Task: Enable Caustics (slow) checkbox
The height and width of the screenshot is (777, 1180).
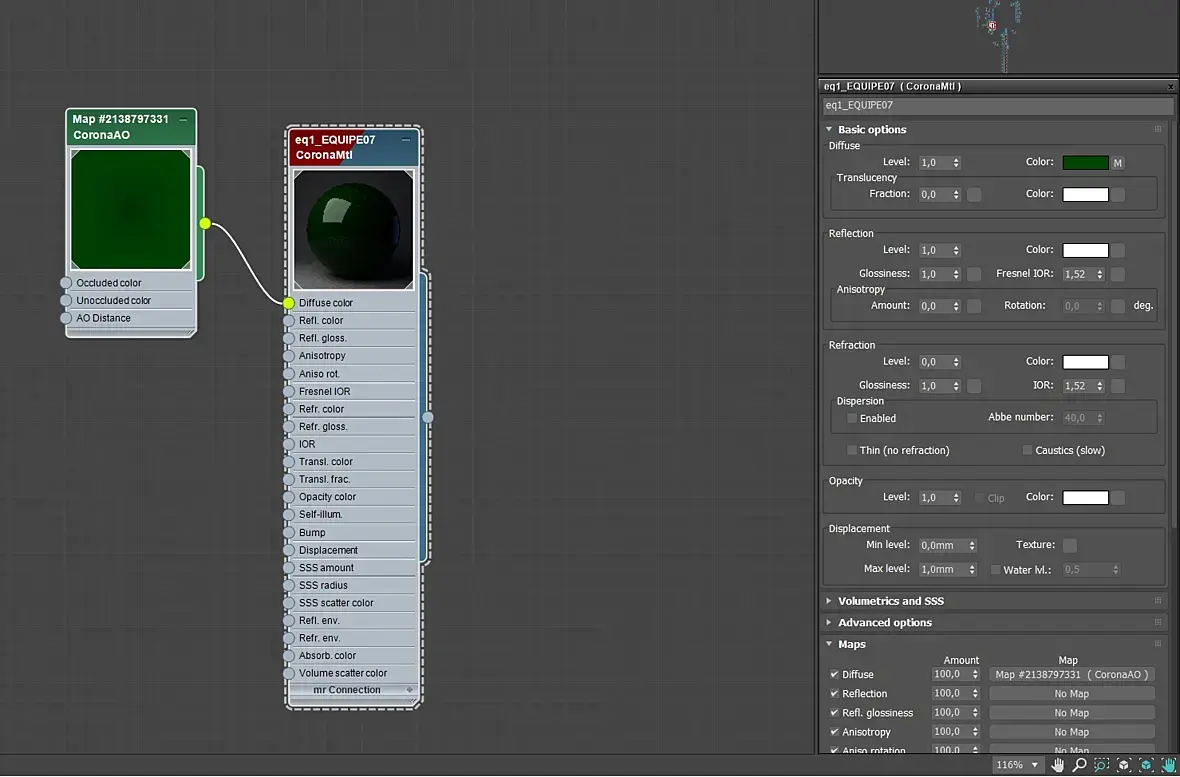Action: click(x=1027, y=450)
